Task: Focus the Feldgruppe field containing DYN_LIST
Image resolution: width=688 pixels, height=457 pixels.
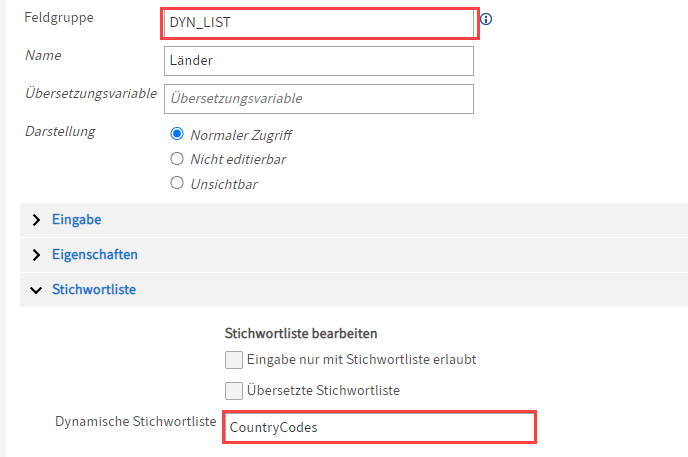Action: [x=319, y=21]
